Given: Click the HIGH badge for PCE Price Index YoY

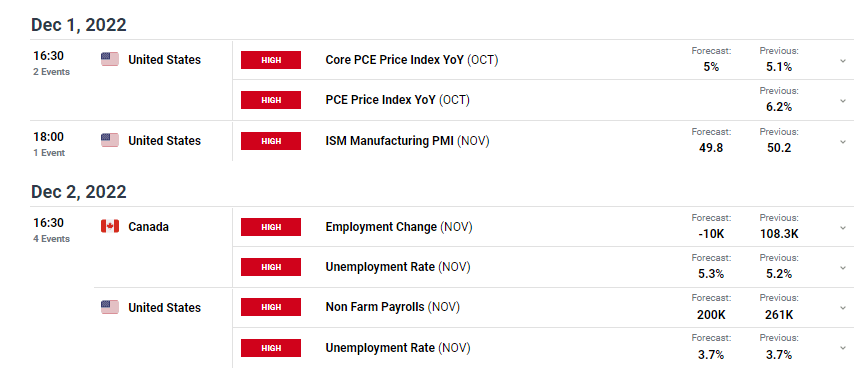Looking at the screenshot, I should click(x=271, y=100).
